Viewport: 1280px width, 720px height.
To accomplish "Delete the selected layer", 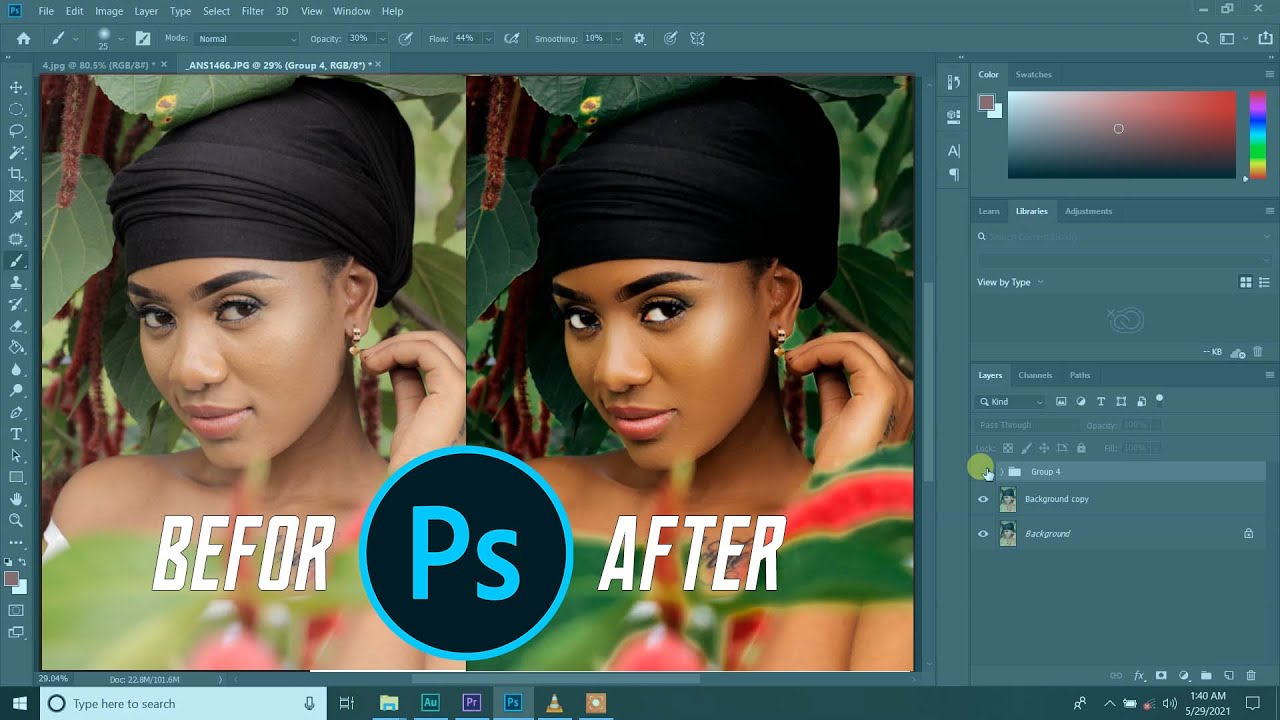I will pos(1251,676).
